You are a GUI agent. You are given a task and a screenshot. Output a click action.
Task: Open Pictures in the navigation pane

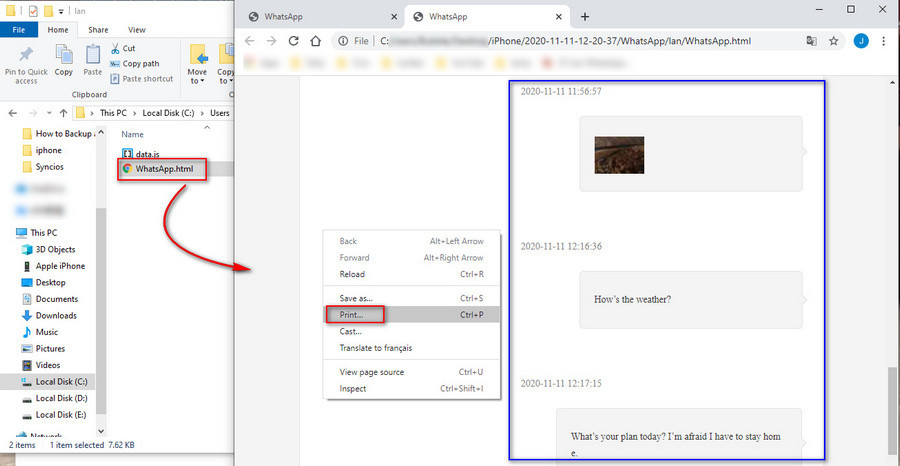click(x=44, y=349)
